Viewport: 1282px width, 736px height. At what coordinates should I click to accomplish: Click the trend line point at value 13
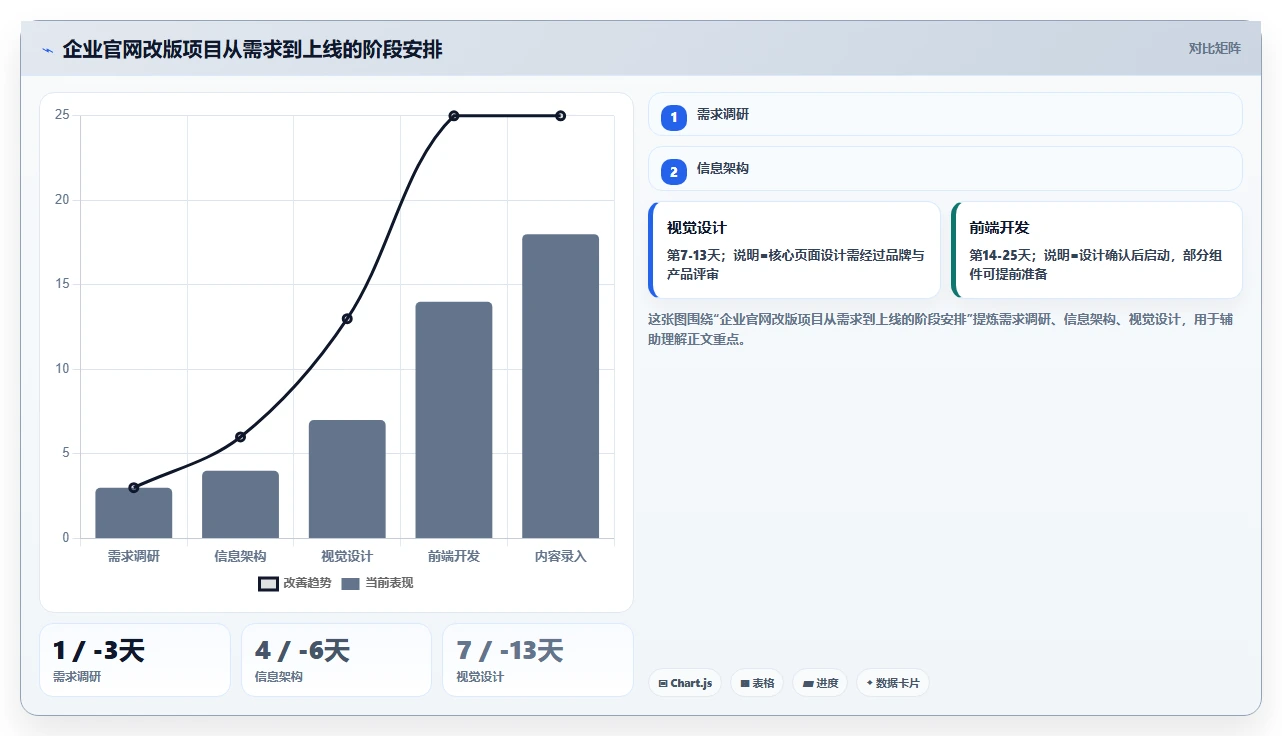pos(347,319)
